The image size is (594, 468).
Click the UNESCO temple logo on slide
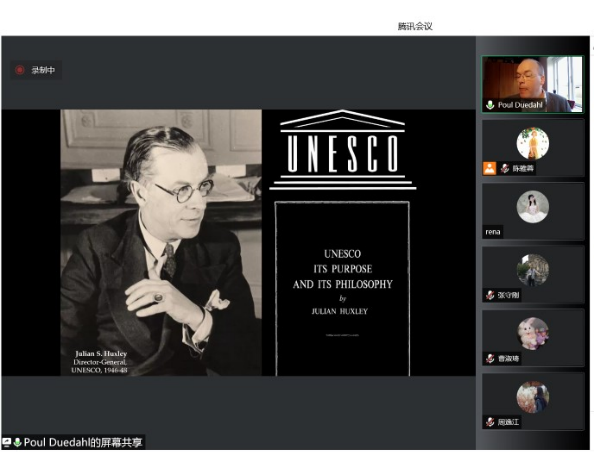click(342, 150)
